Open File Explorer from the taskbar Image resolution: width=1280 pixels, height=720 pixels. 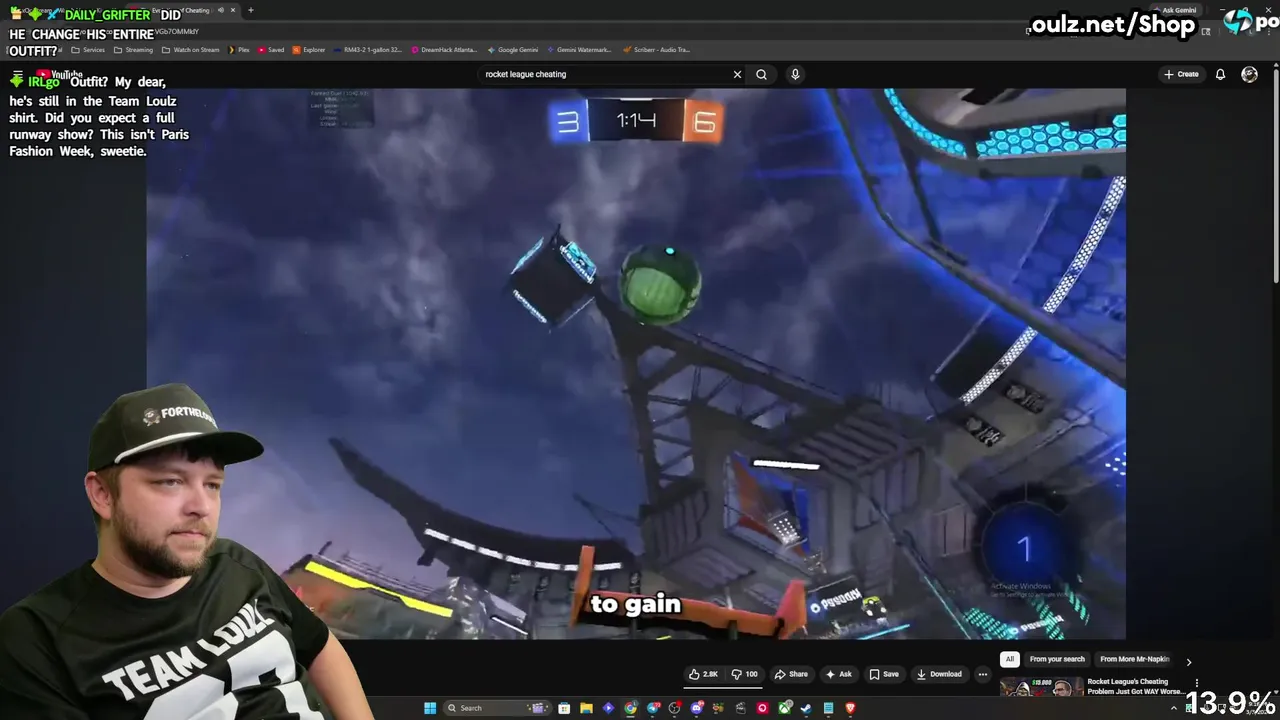click(586, 708)
